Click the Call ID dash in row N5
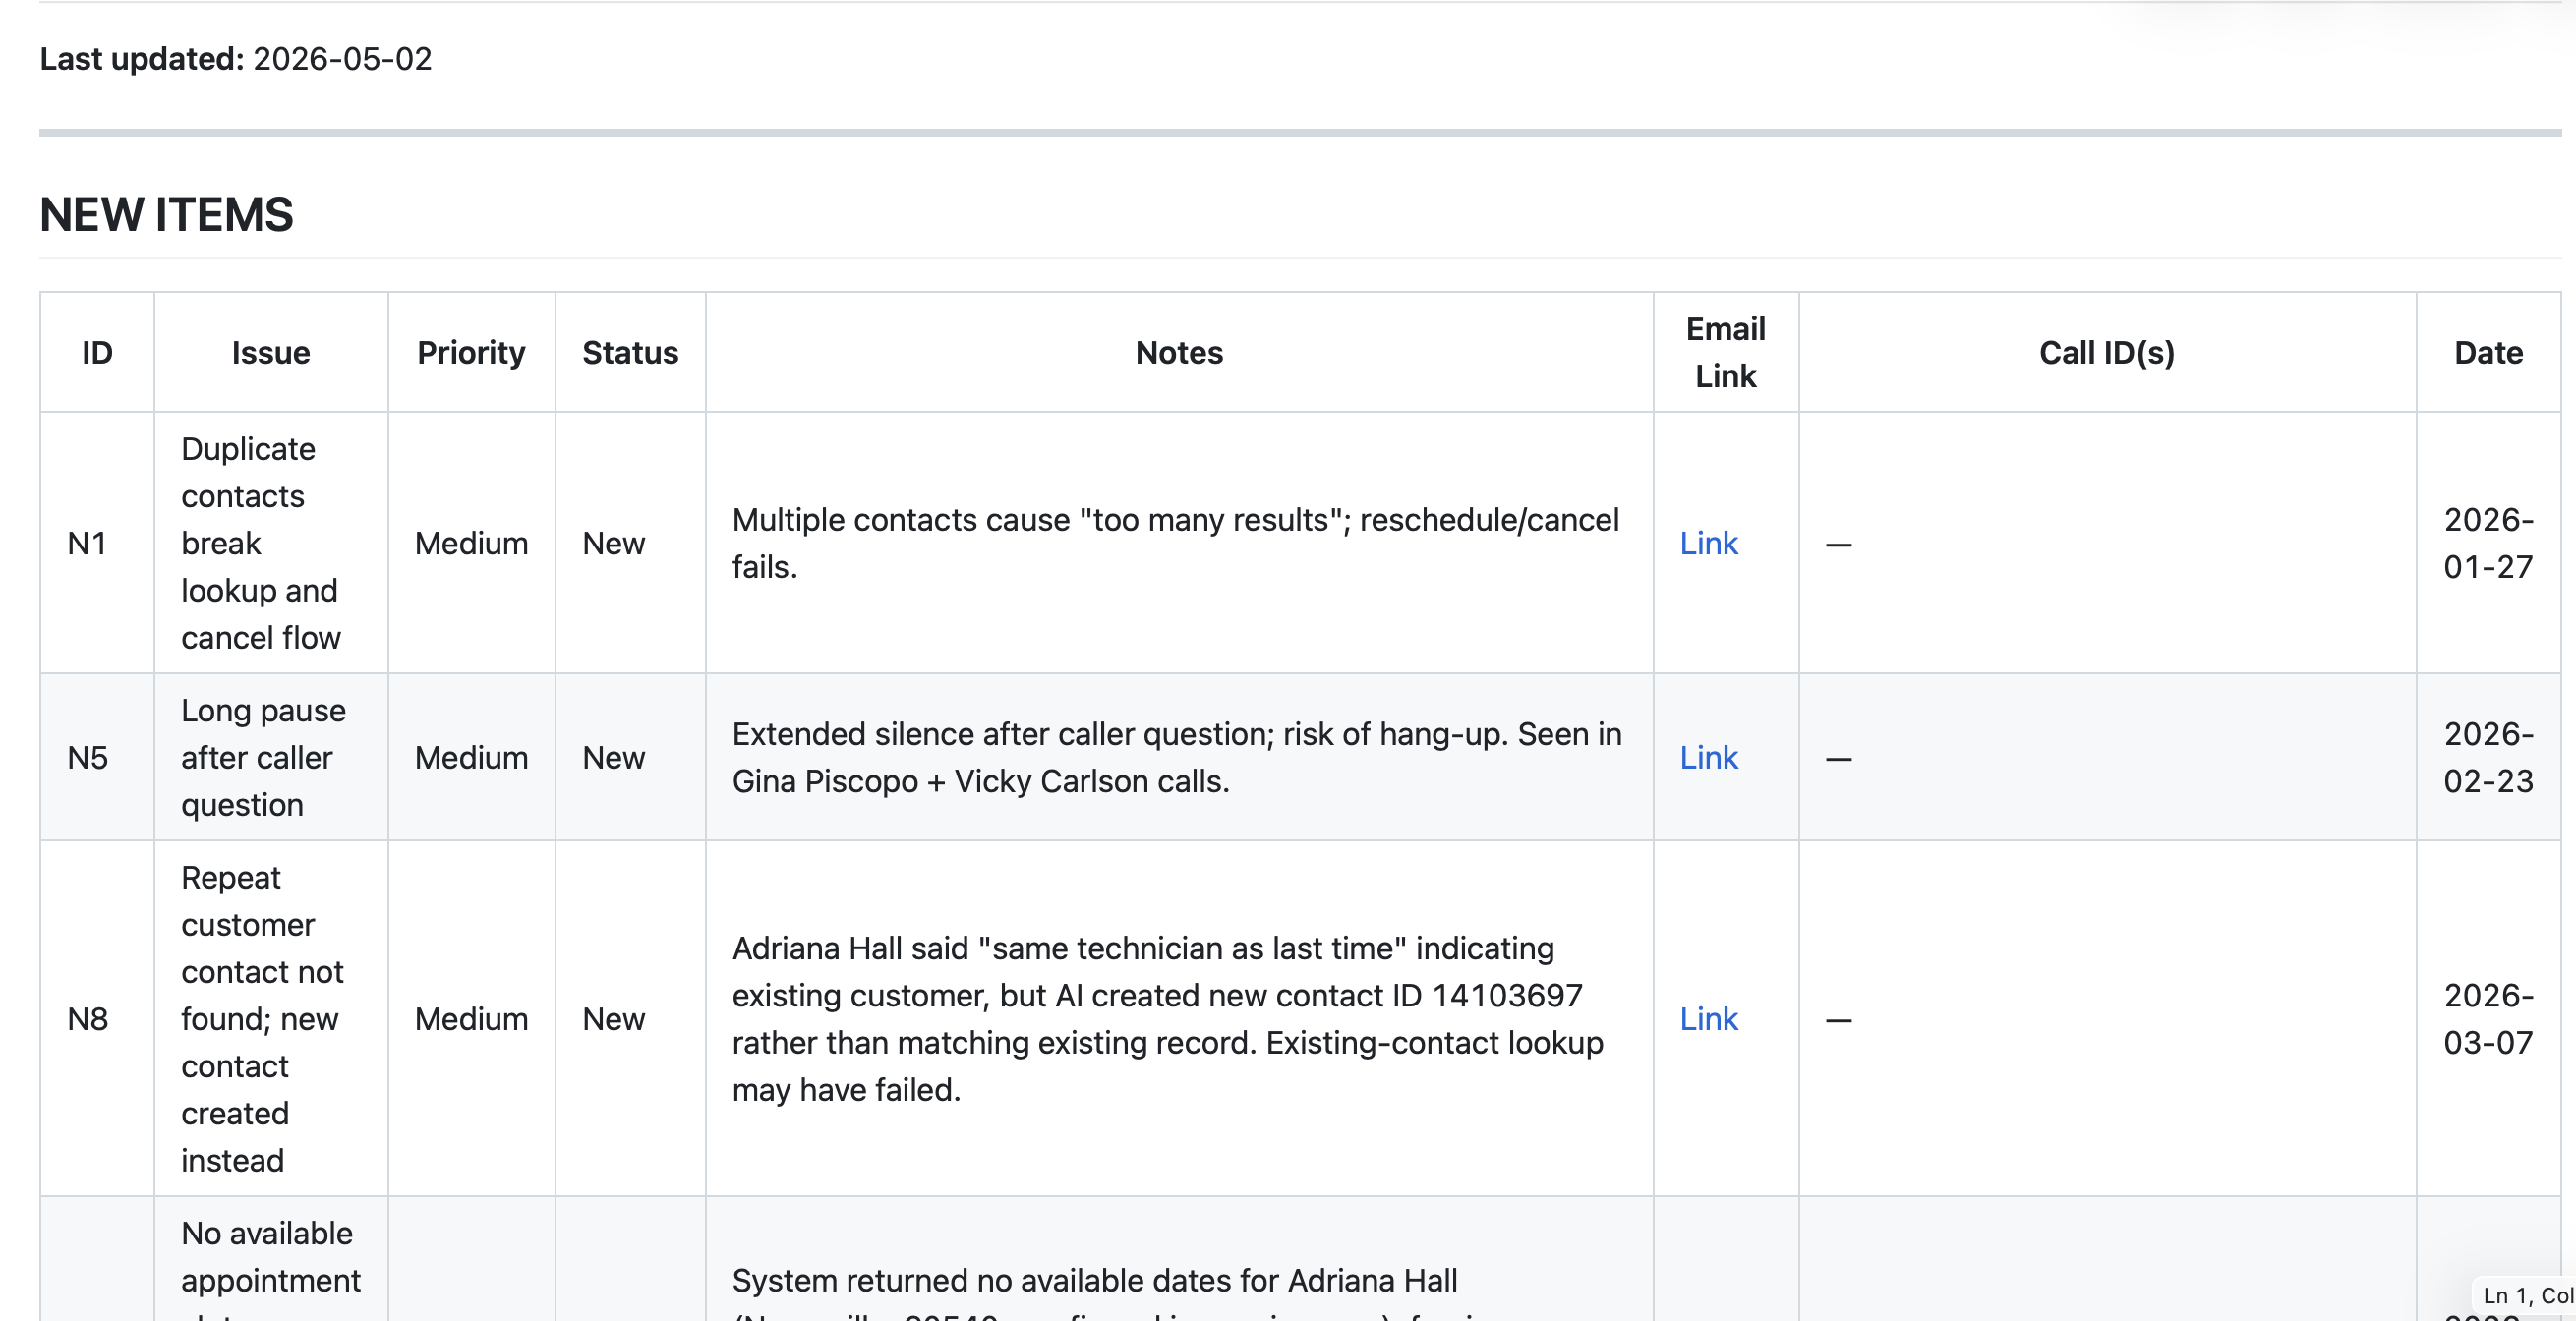This screenshot has height=1321, width=2576. click(1838, 758)
